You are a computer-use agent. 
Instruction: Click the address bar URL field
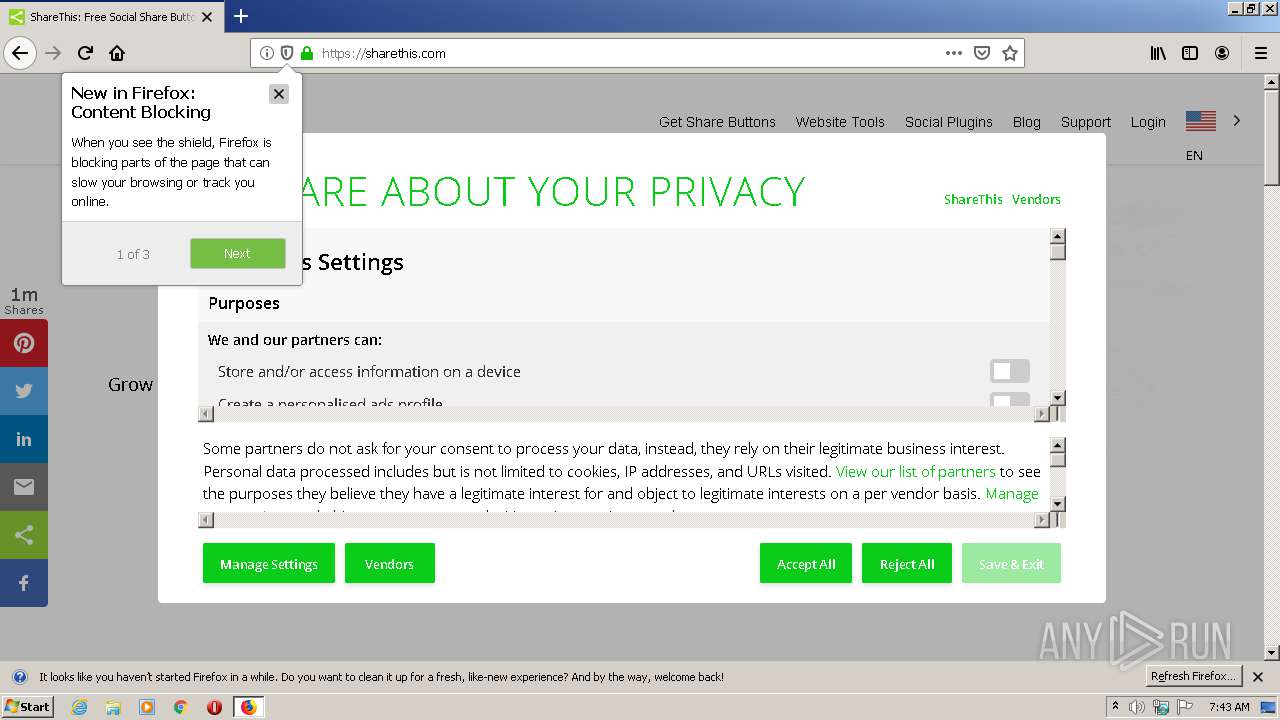[x=630, y=53]
